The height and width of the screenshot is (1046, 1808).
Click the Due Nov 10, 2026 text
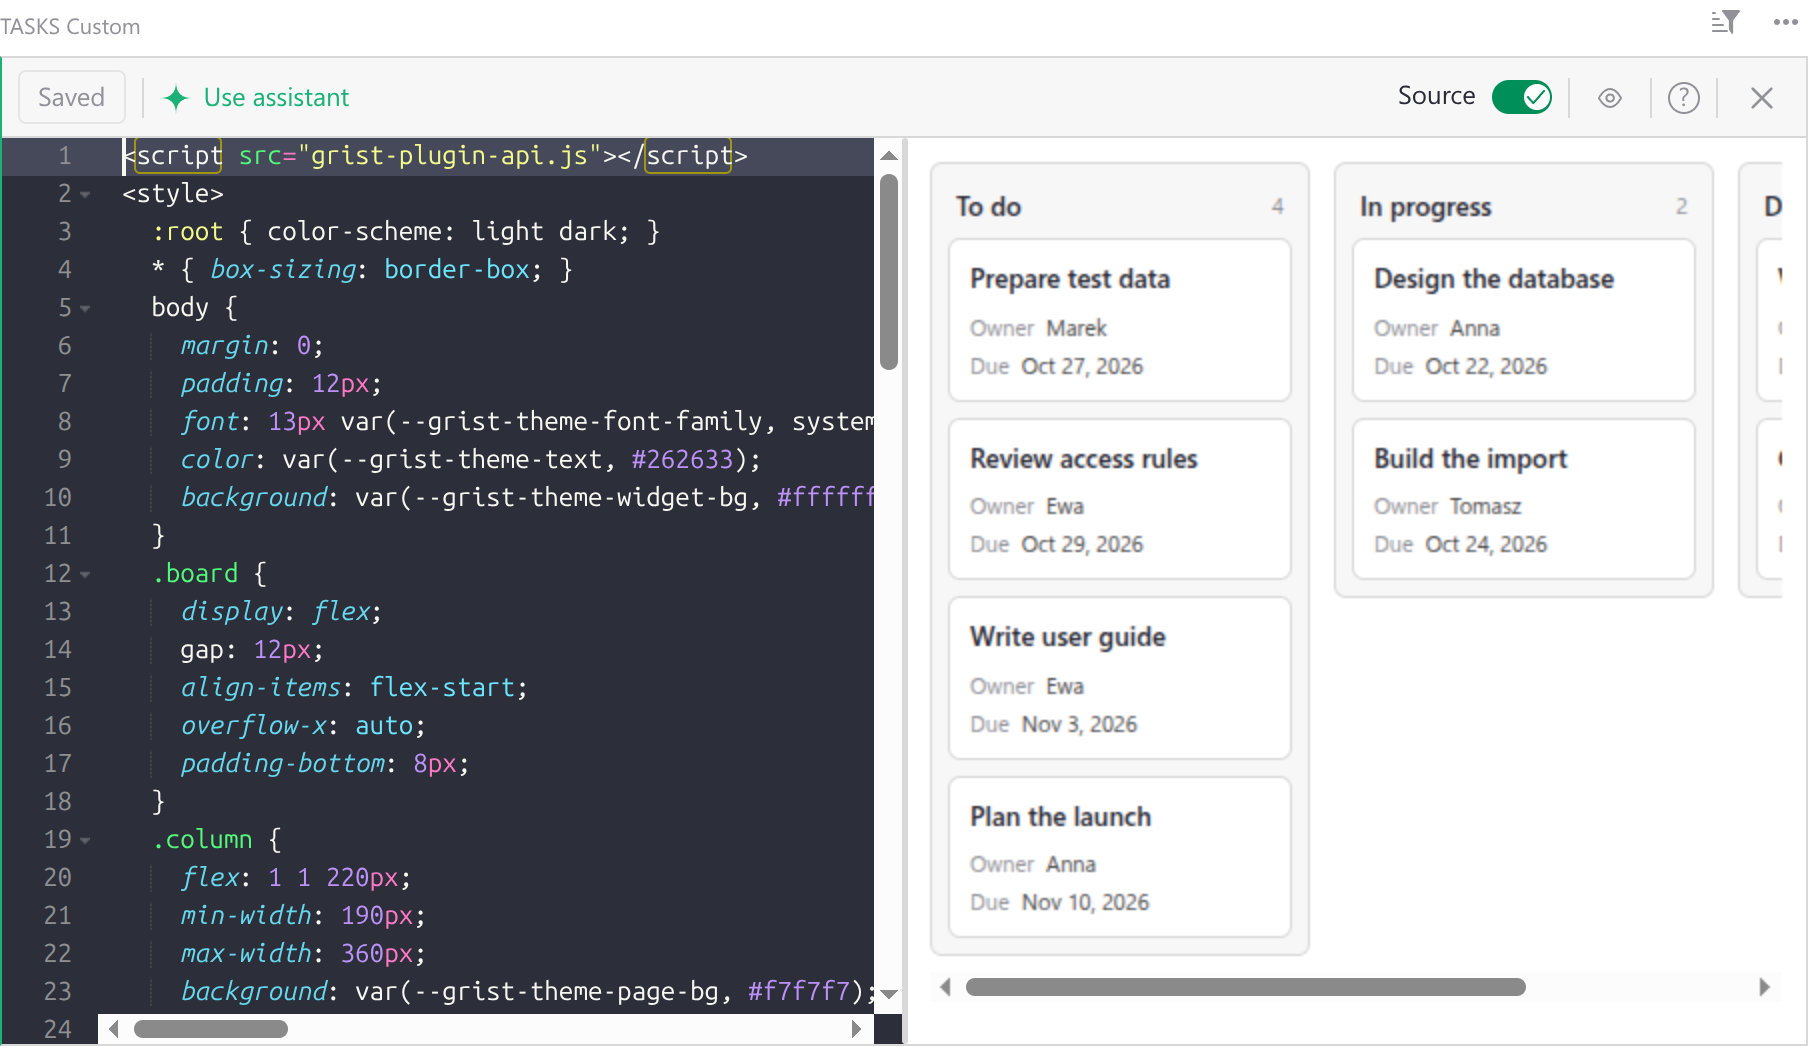point(1059,903)
